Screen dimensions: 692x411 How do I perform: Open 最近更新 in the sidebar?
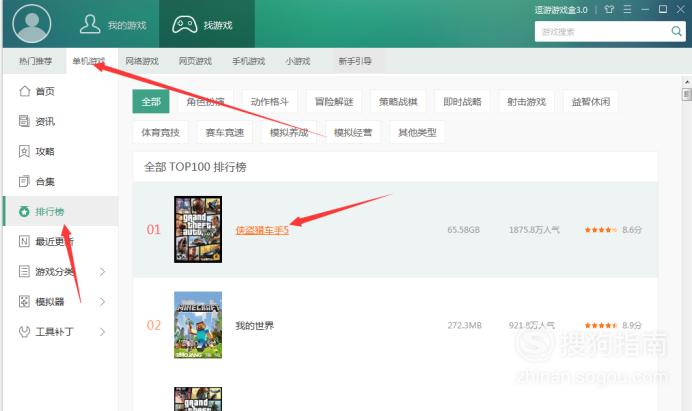(60, 241)
